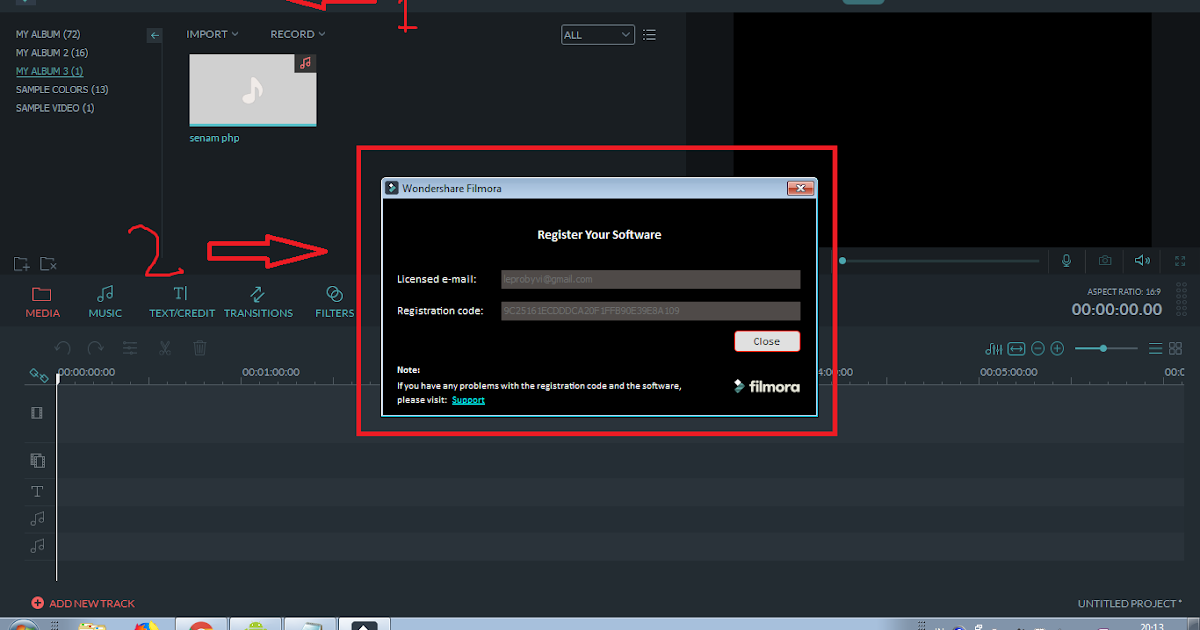Screen dimensions: 1200x630
Task: Select My Album 2 (16)
Action: pyautogui.click(x=52, y=52)
